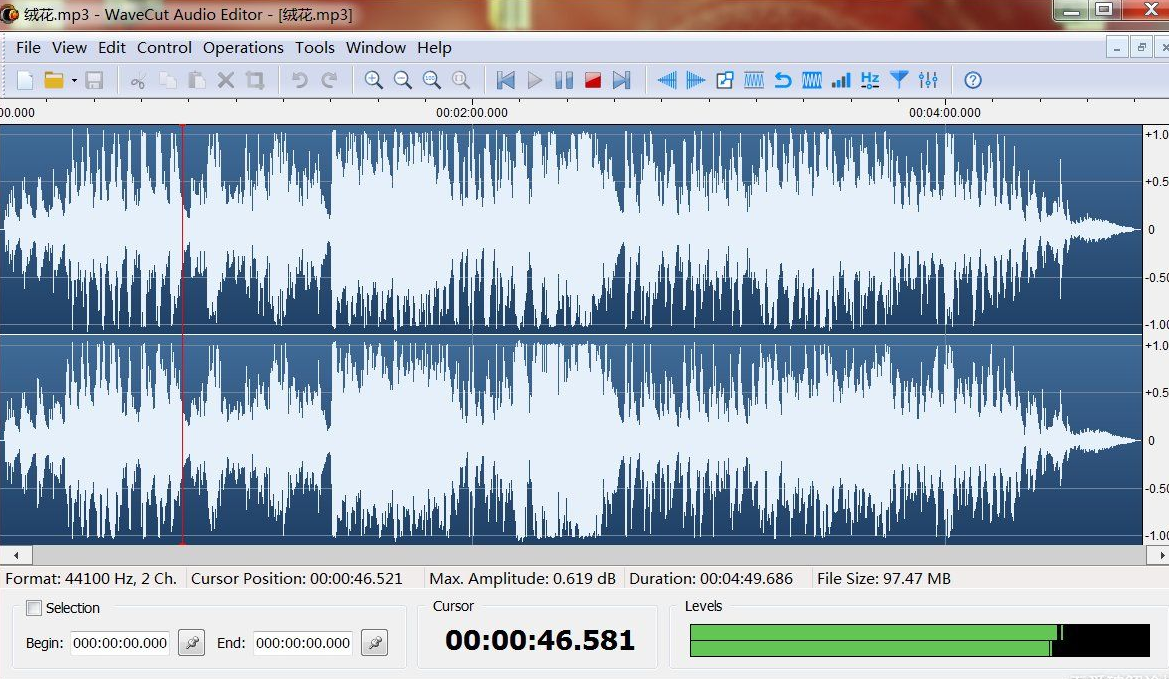Open the File menu
Image resolution: width=1169 pixels, height=679 pixels.
tap(28, 48)
